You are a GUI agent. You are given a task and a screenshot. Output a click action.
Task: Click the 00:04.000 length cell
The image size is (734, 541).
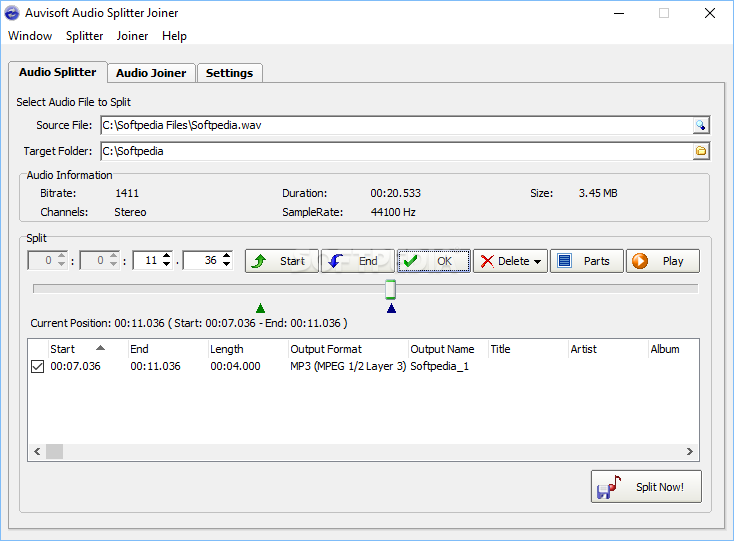(235, 366)
